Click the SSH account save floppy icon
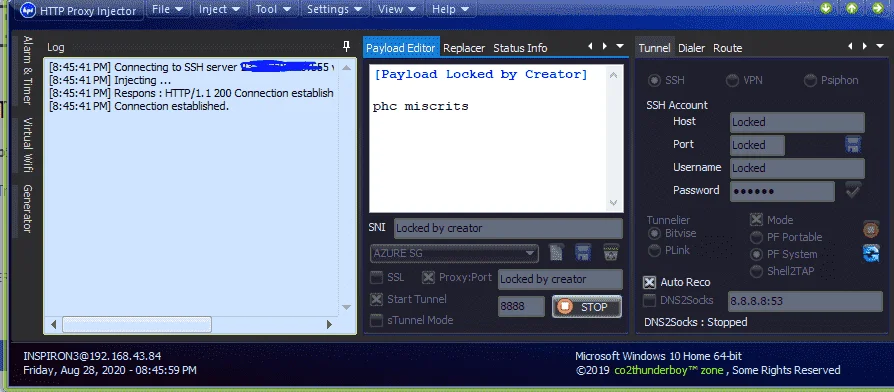Viewport: 894px width, 392px height. pyautogui.click(x=853, y=145)
